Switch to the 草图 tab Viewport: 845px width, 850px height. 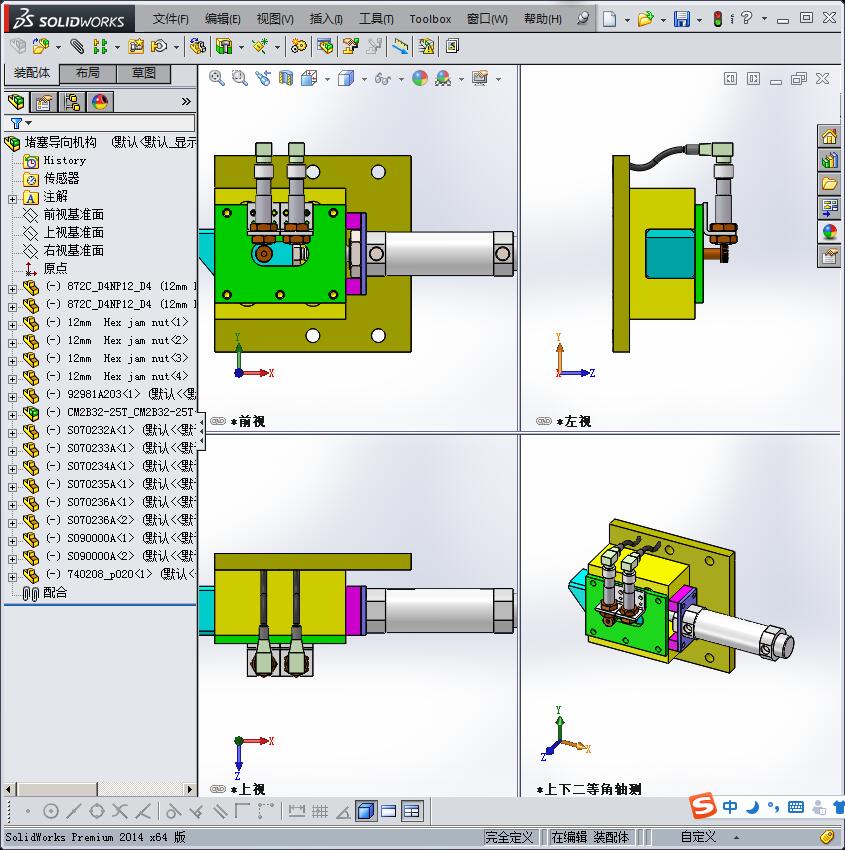[144, 73]
